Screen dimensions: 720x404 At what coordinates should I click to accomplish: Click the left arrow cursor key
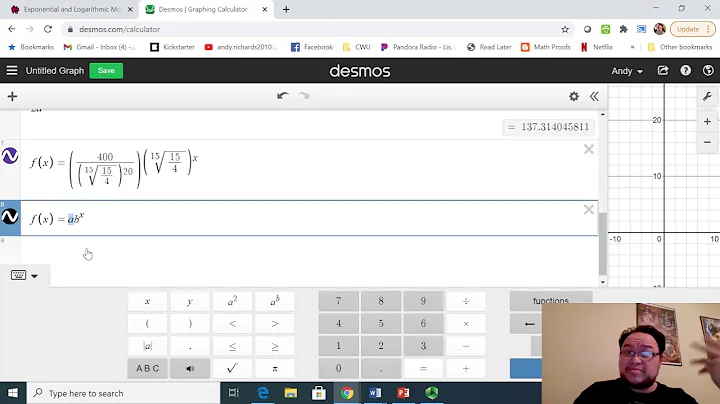529,324
